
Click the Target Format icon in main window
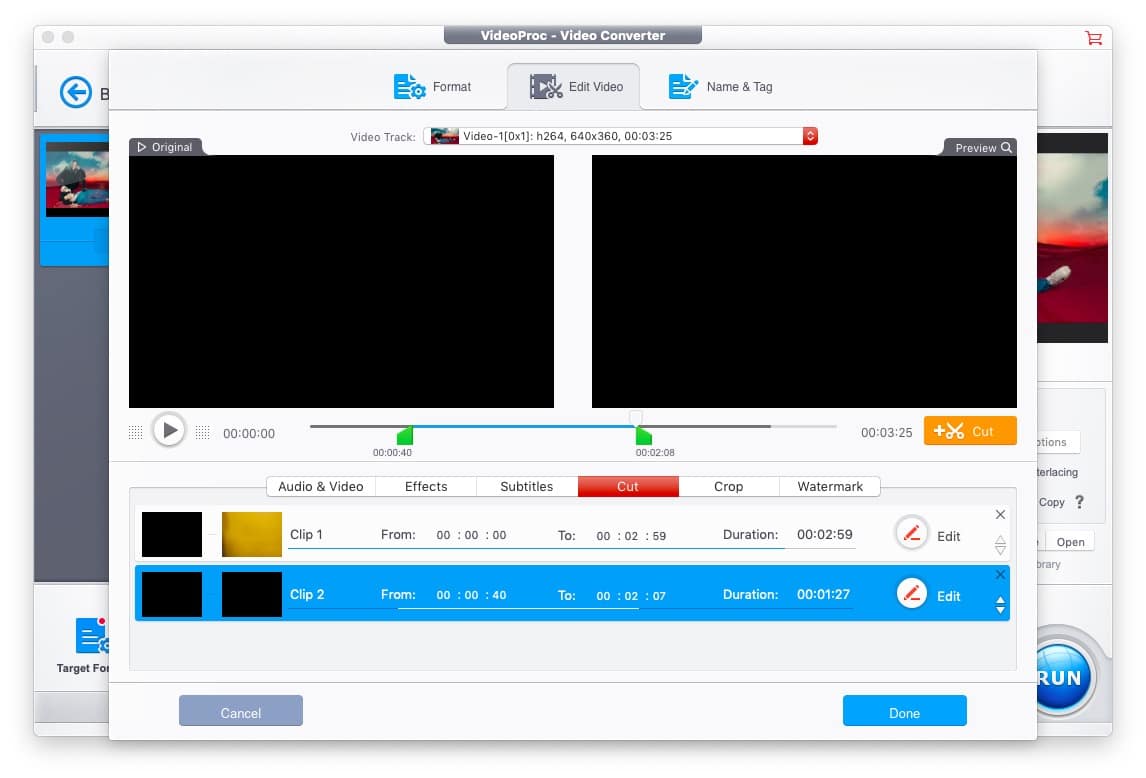[91, 635]
